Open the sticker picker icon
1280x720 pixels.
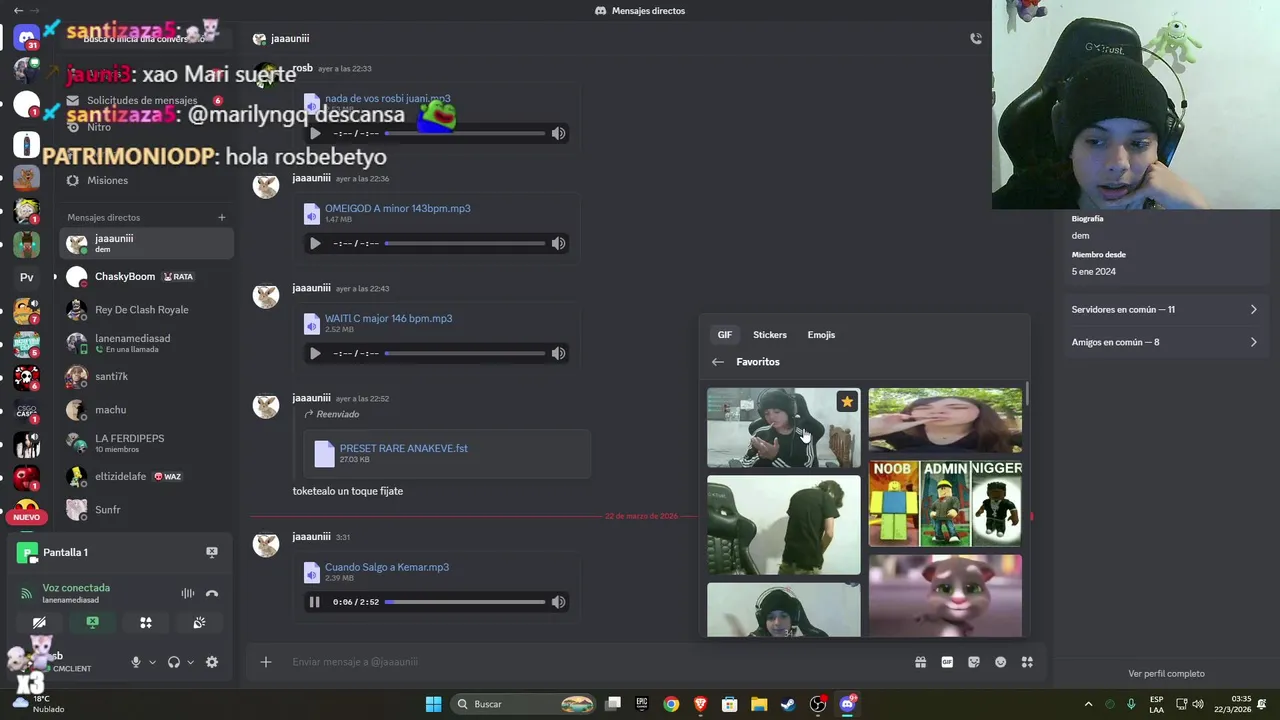tap(974, 662)
